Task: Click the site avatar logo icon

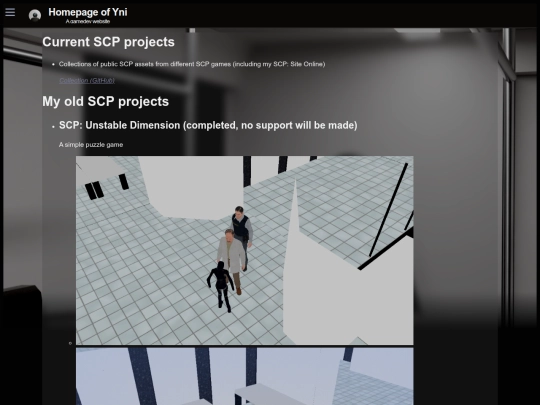Action: [x=35, y=15]
